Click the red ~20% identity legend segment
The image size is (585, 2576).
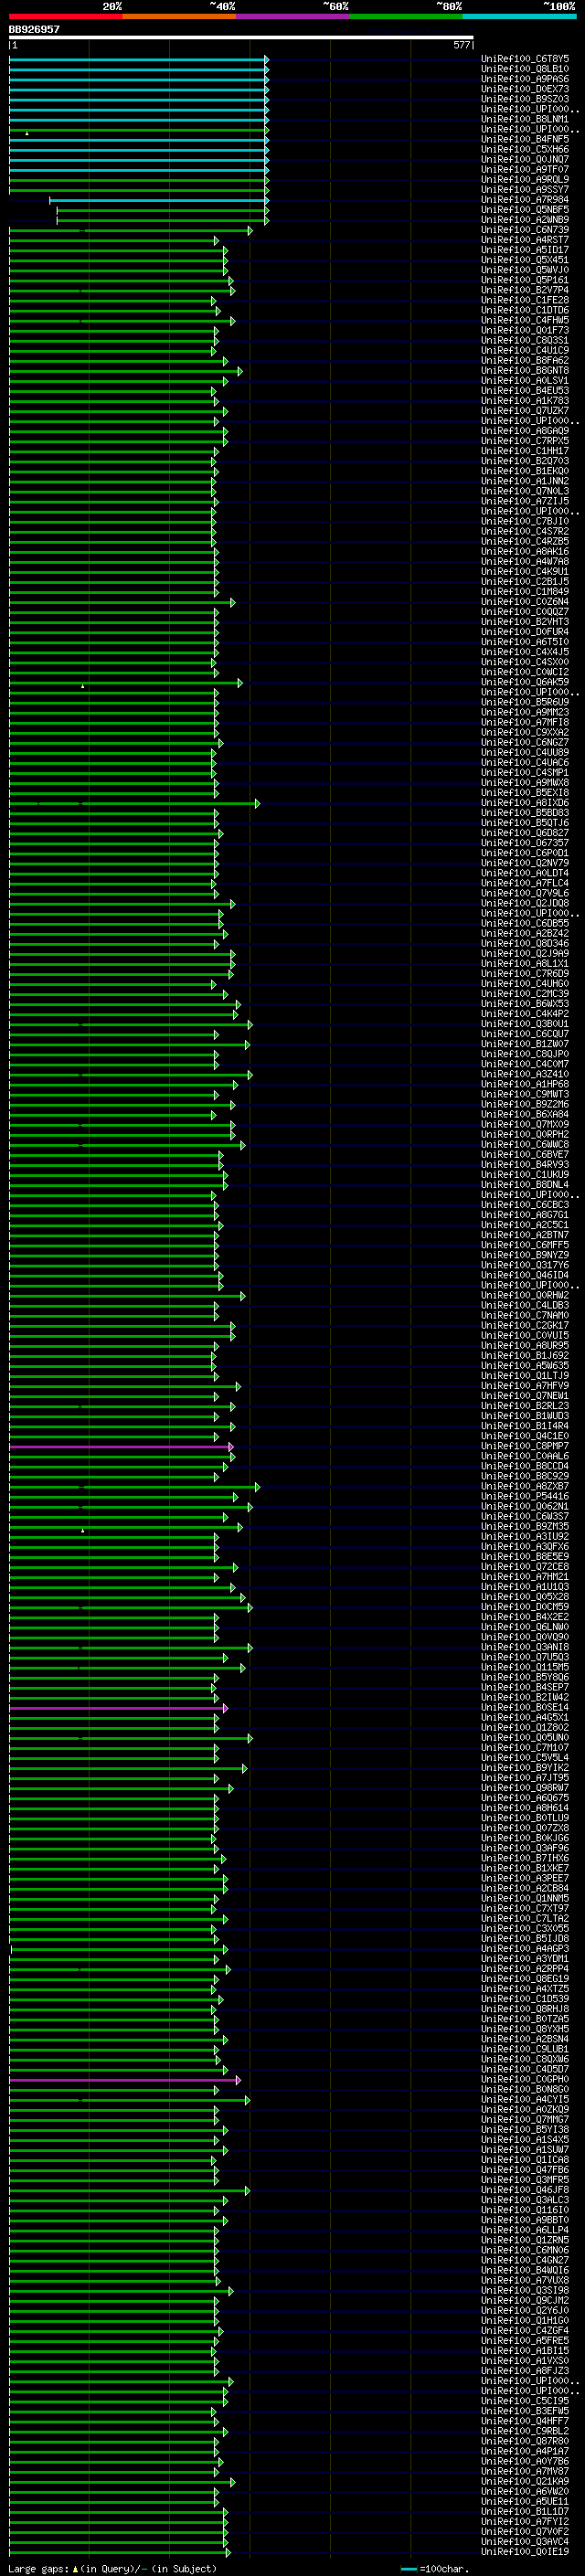pos(66,17)
